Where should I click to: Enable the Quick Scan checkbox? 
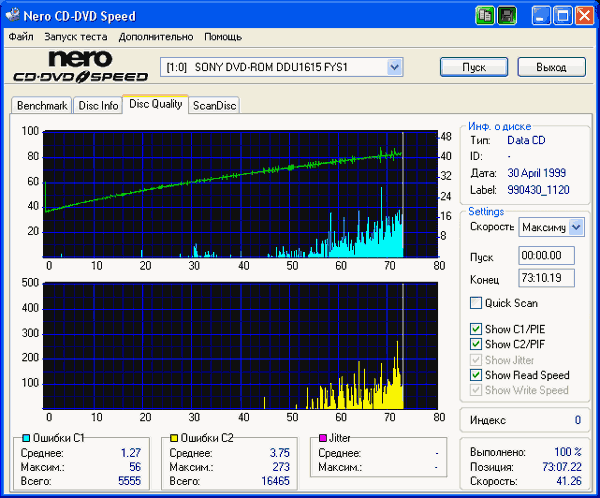(476, 303)
